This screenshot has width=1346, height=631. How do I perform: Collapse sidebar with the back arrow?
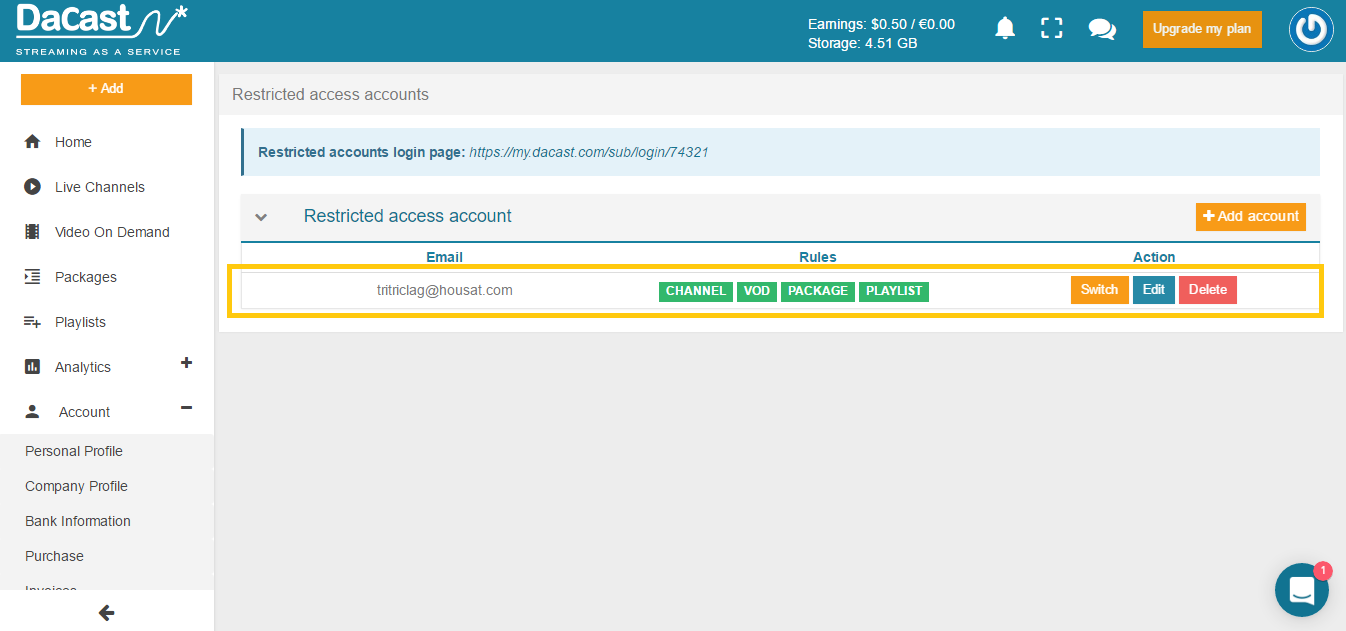(106, 613)
